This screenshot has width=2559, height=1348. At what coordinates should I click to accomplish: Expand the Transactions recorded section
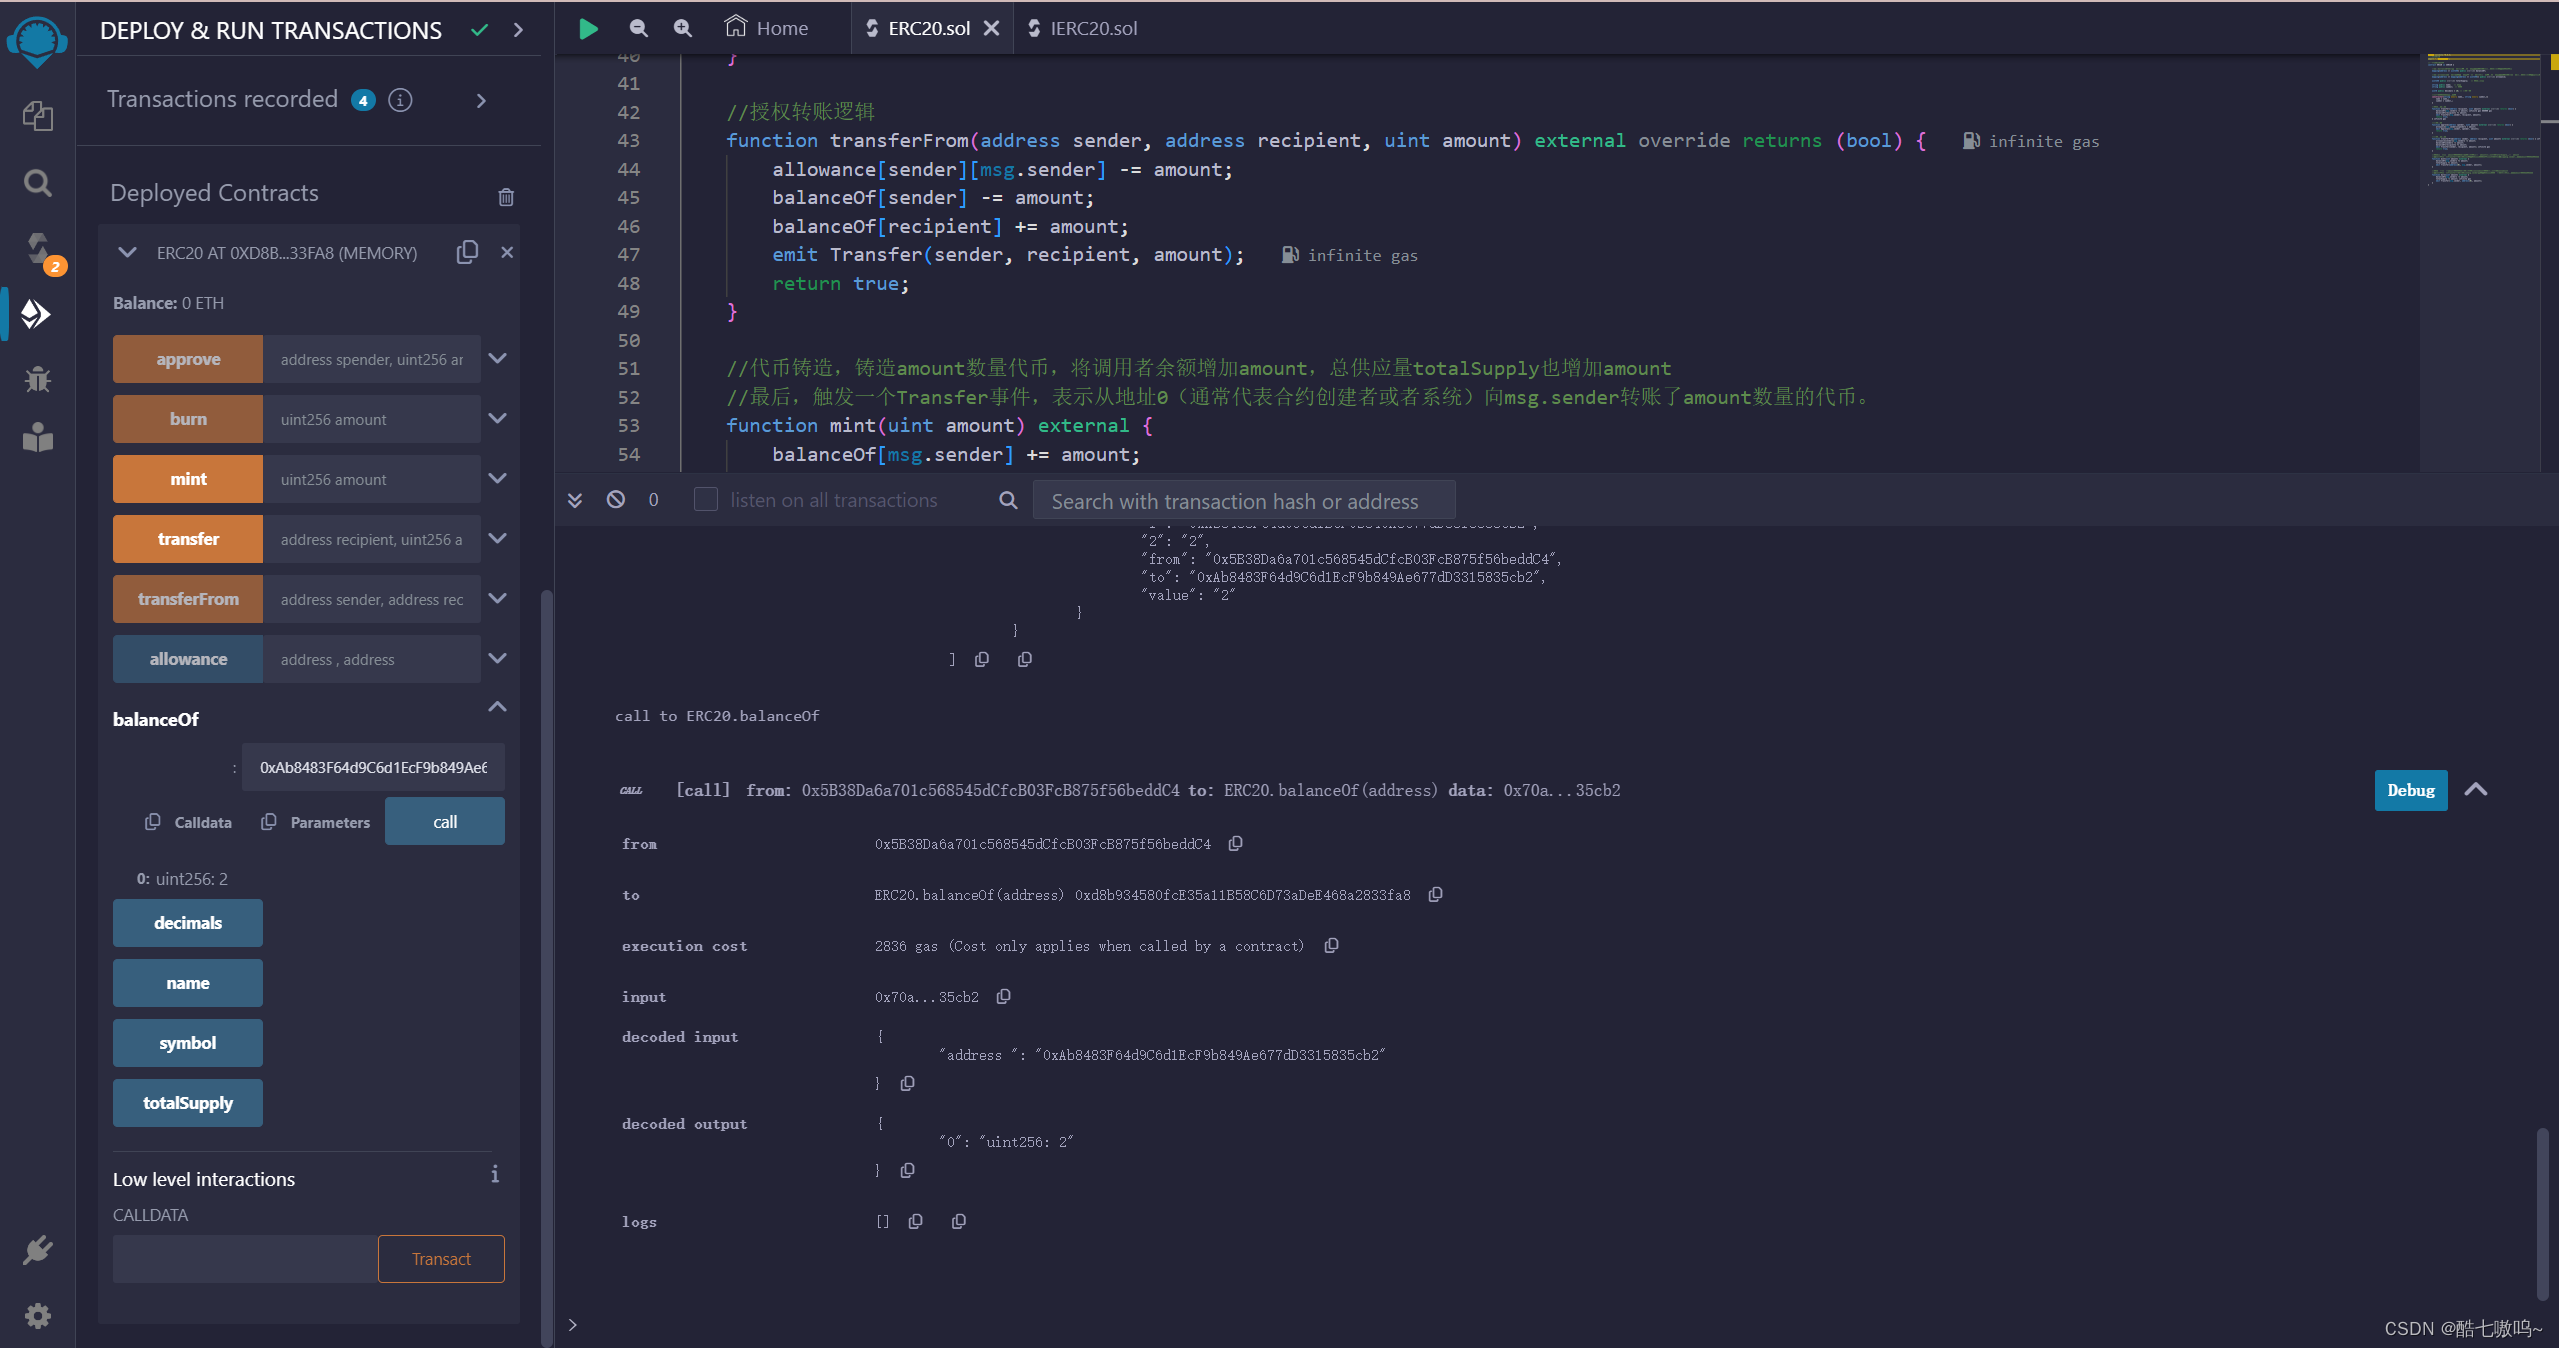pos(481,100)
